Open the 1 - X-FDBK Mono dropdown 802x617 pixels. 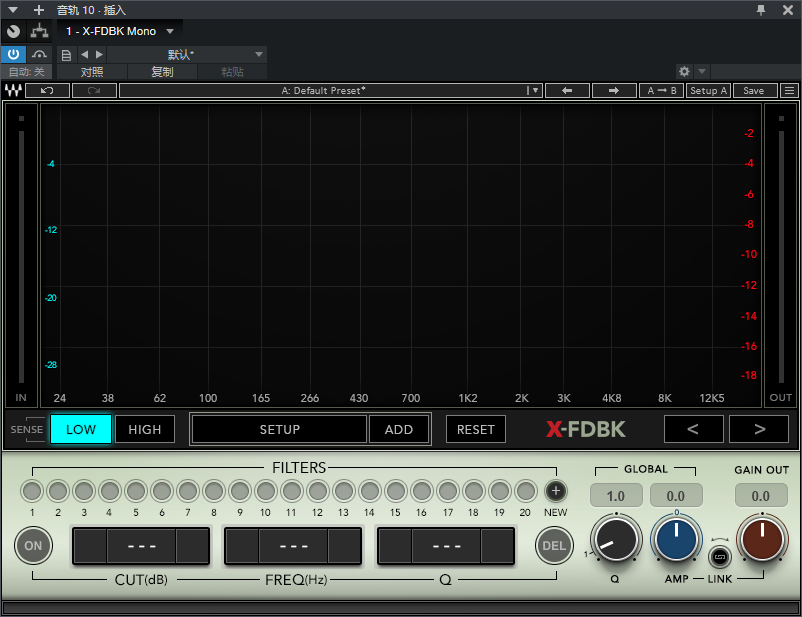click(120, 31)
